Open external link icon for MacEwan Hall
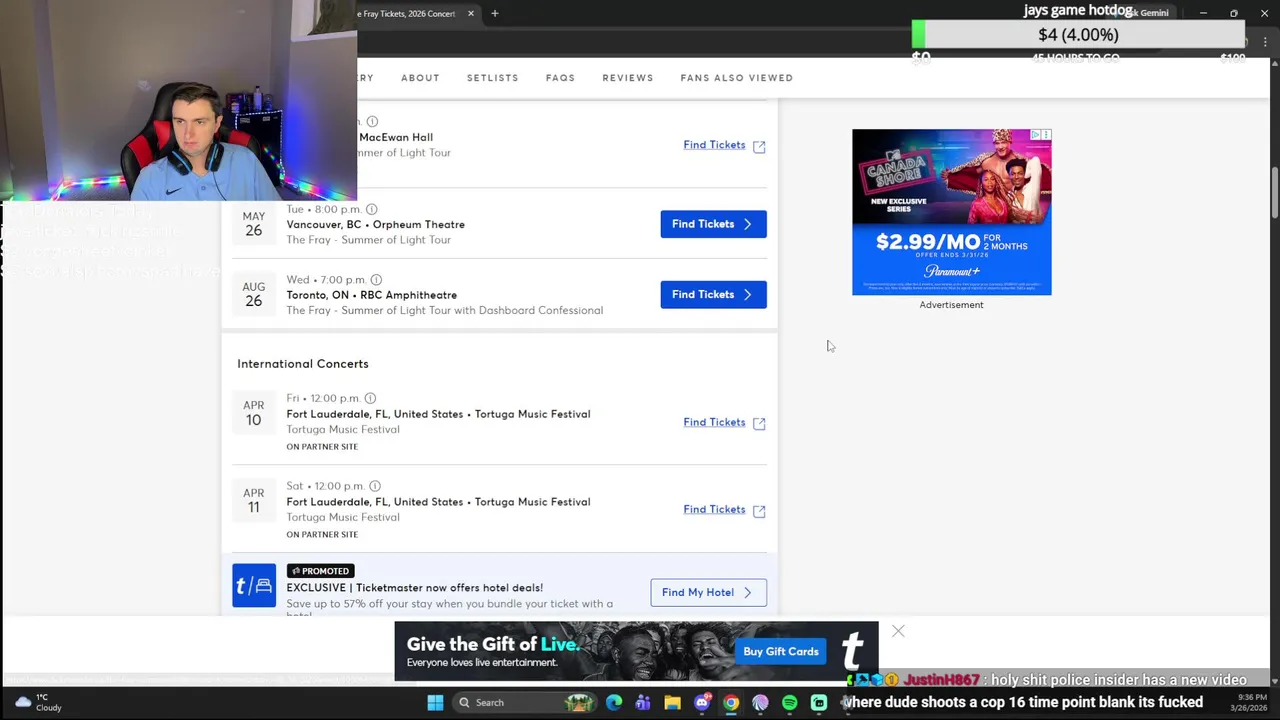 point(759,146)
